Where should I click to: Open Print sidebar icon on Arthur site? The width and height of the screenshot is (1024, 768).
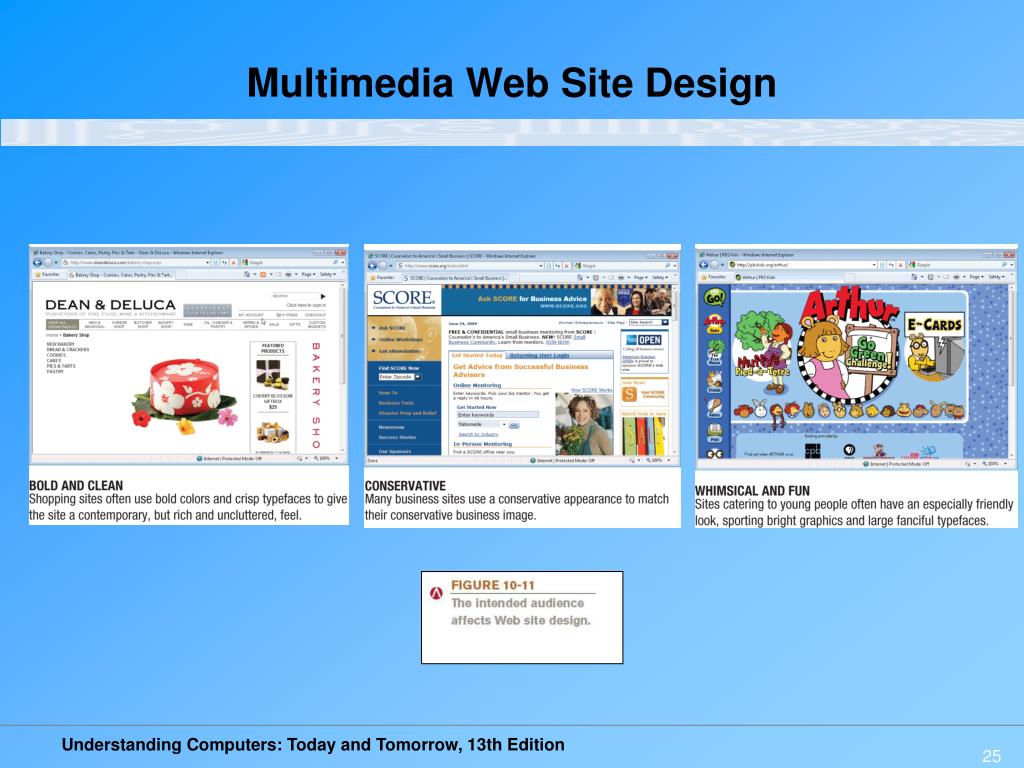click(715, 432)
